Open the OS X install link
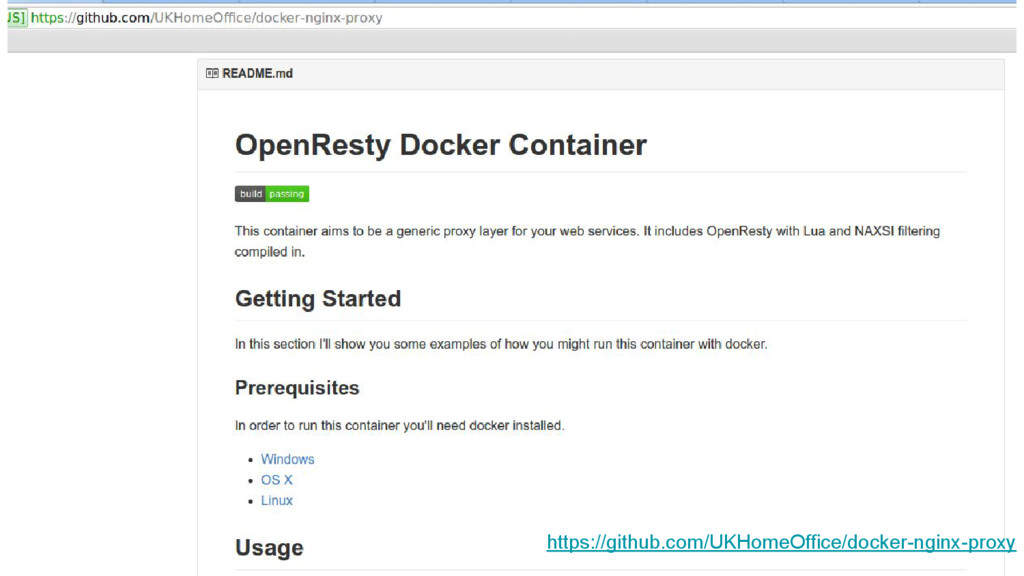This screenshot has height=576, width=1024. click(x=276, y=480)
